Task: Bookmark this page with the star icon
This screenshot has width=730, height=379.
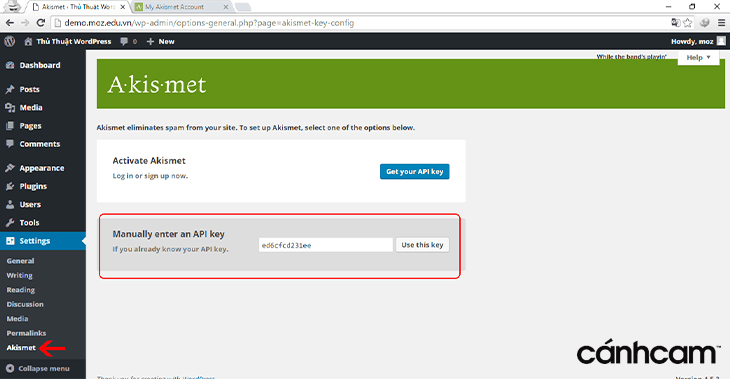Action: coord(688,23)
